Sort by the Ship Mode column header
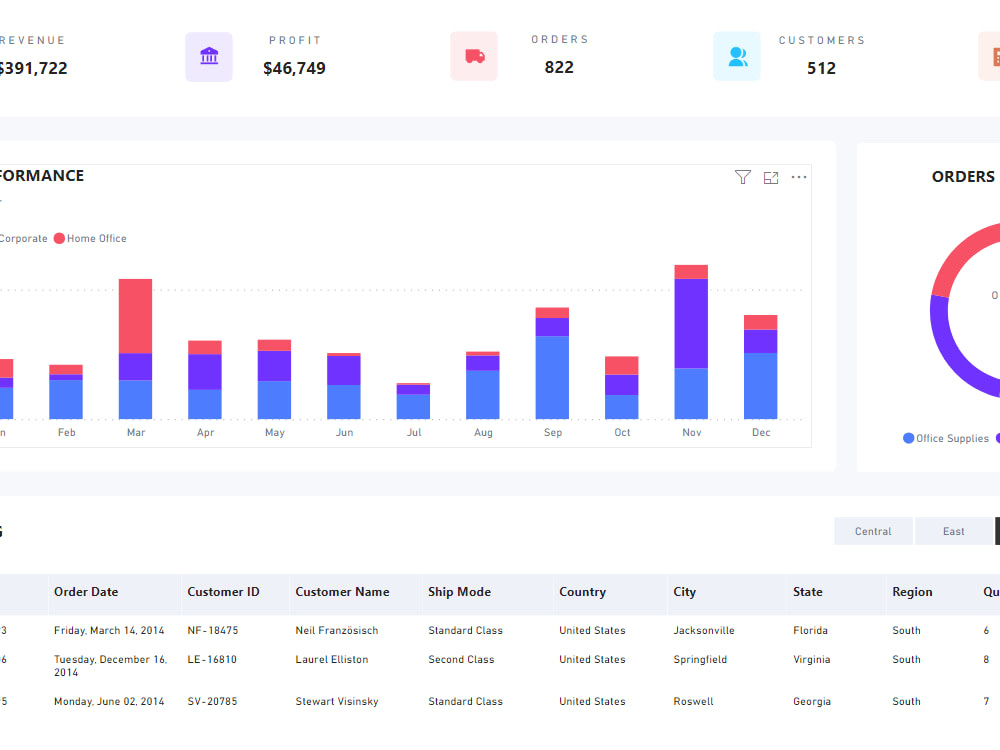The image size is (1000, 750). (459, 592)
